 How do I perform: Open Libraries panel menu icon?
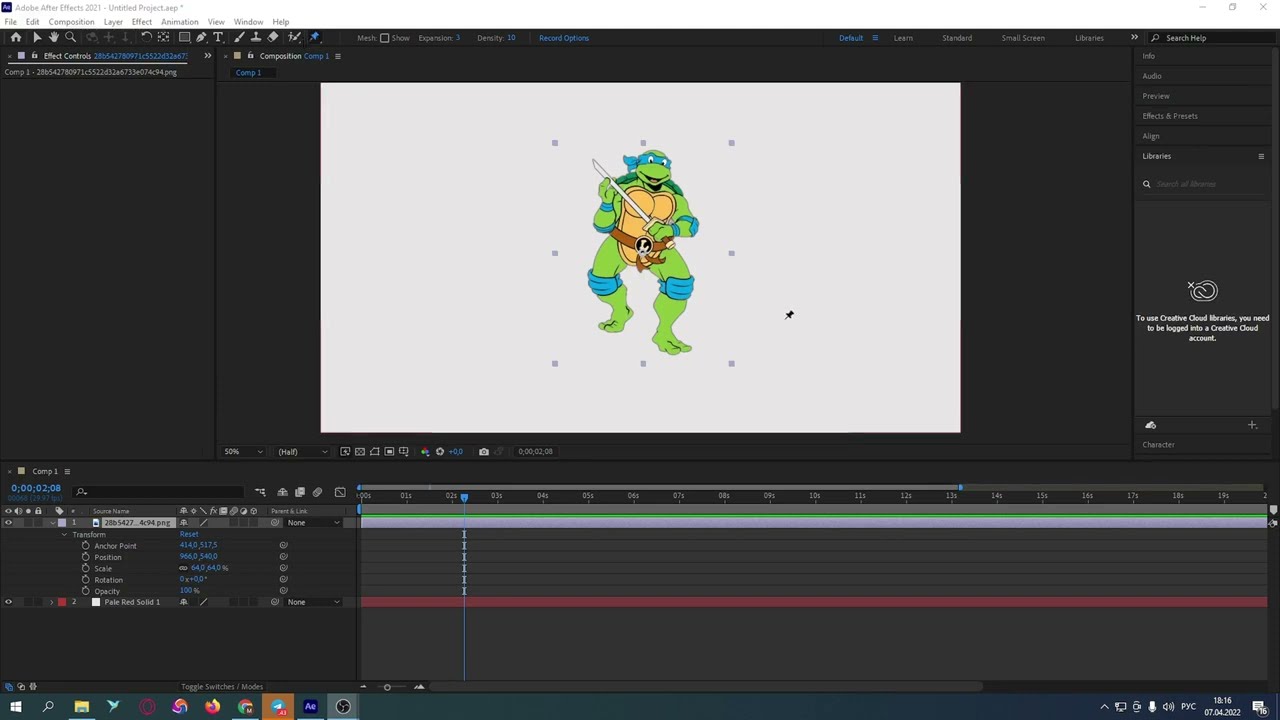(x=1261, y=156)
